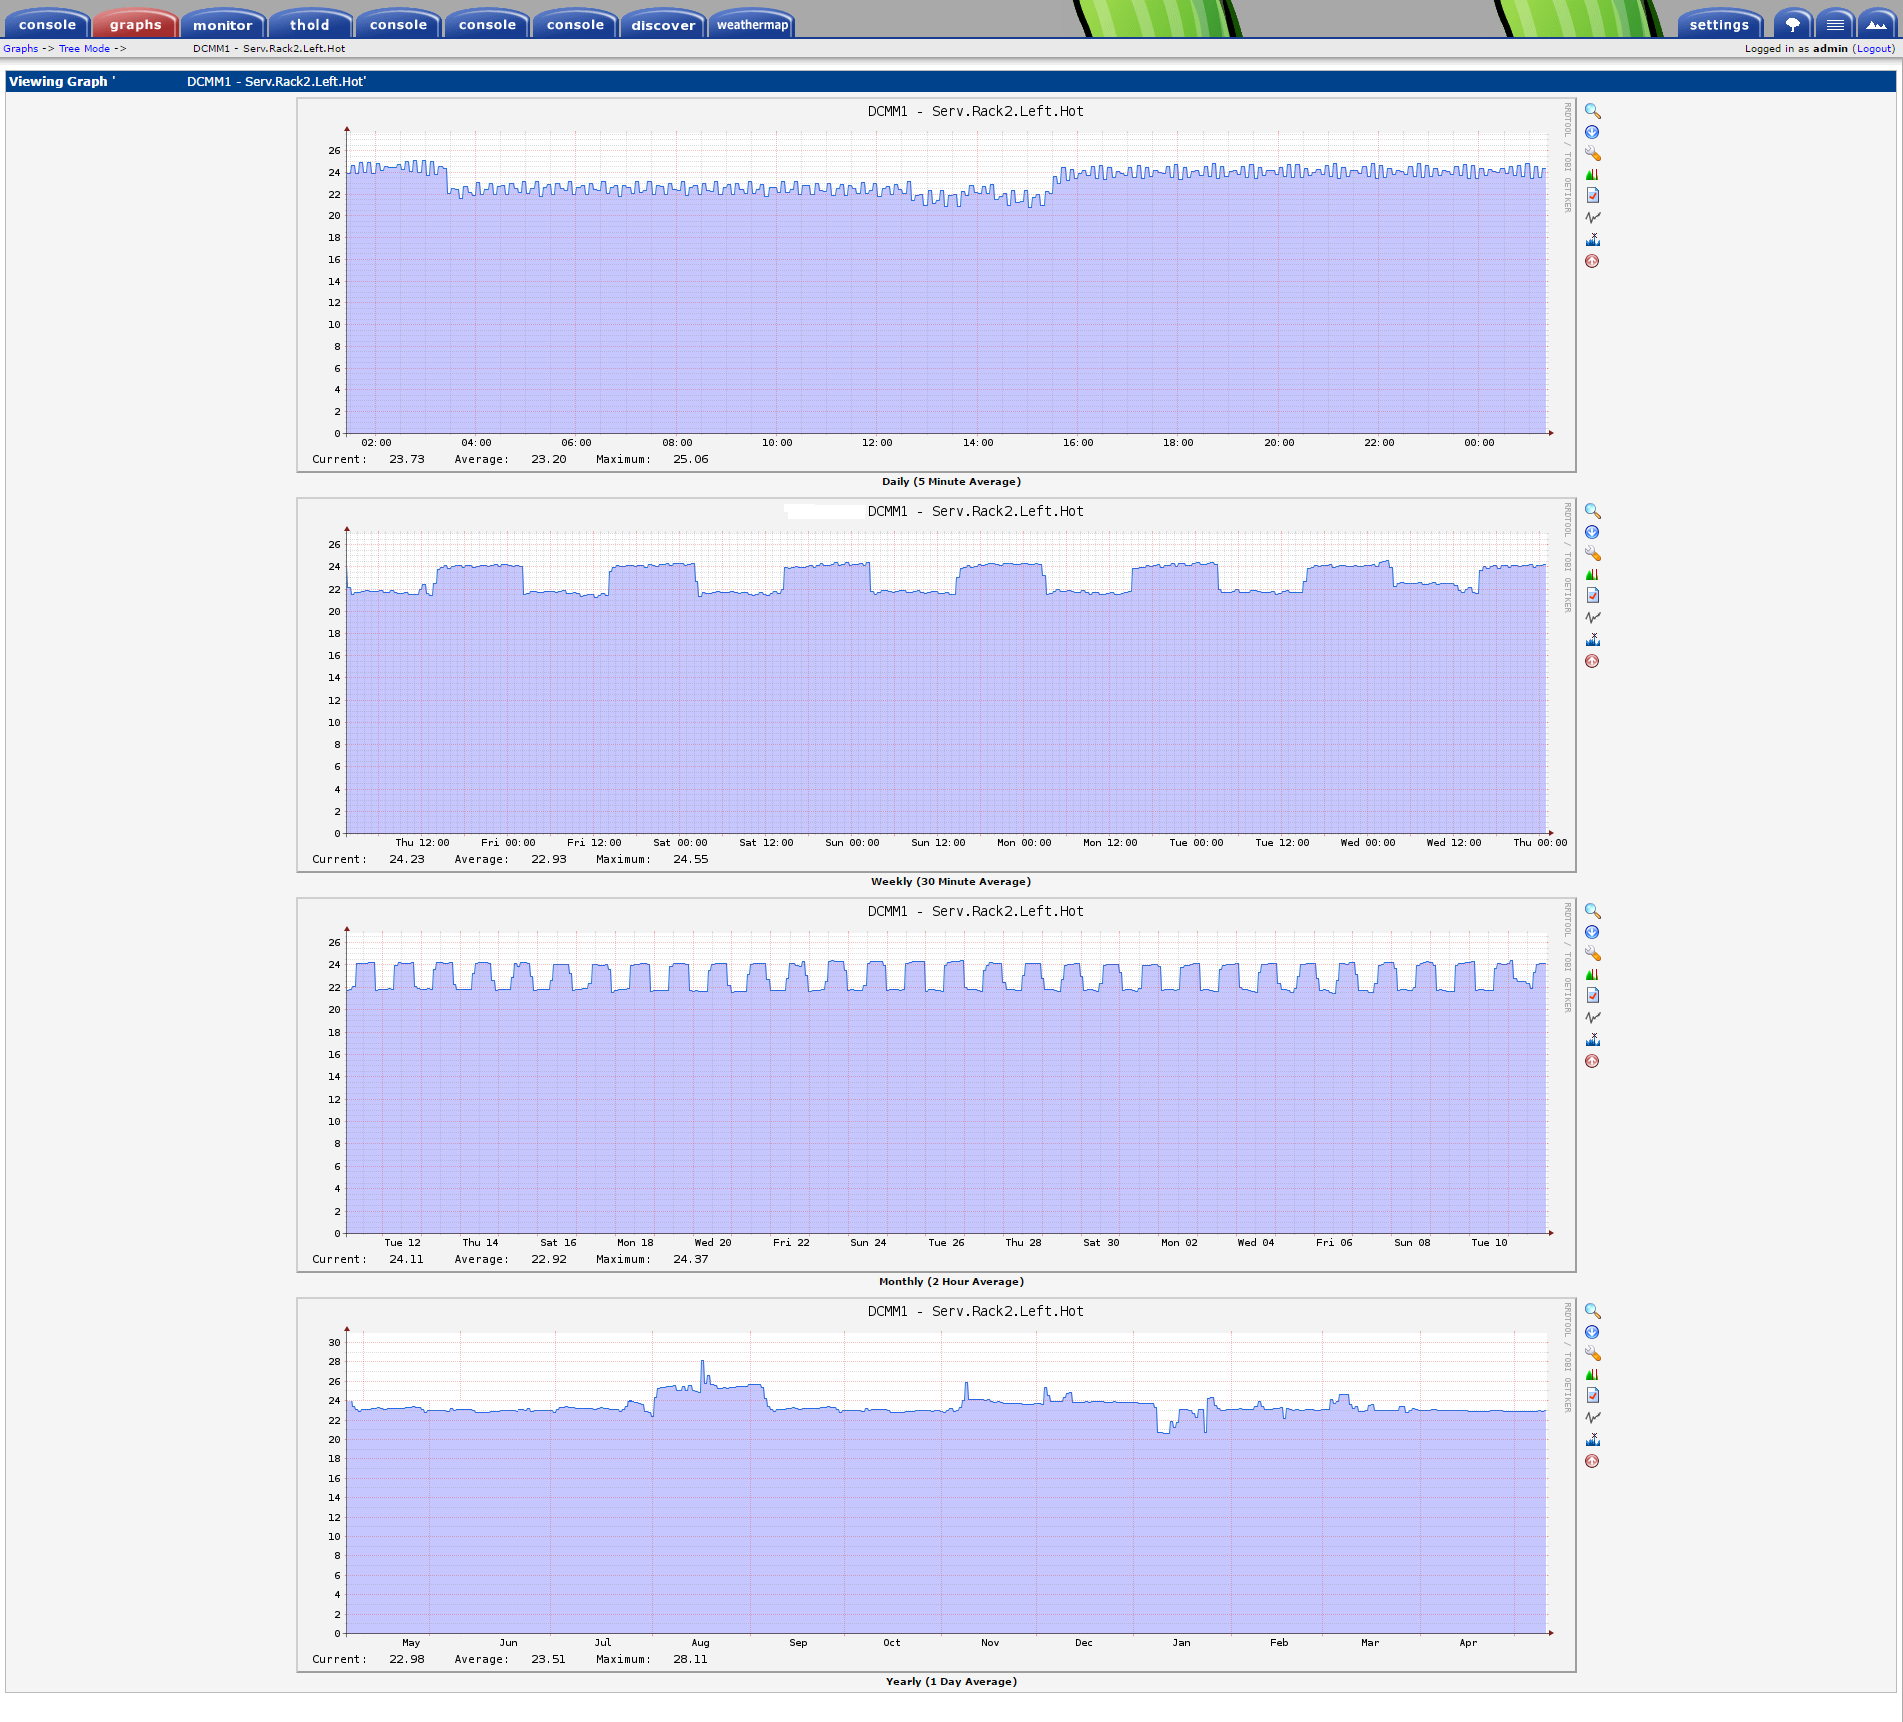Click the zigzag line icon beside the Daily graph
This screenshot has height=1722, width=1903.
click(1592, 218)
